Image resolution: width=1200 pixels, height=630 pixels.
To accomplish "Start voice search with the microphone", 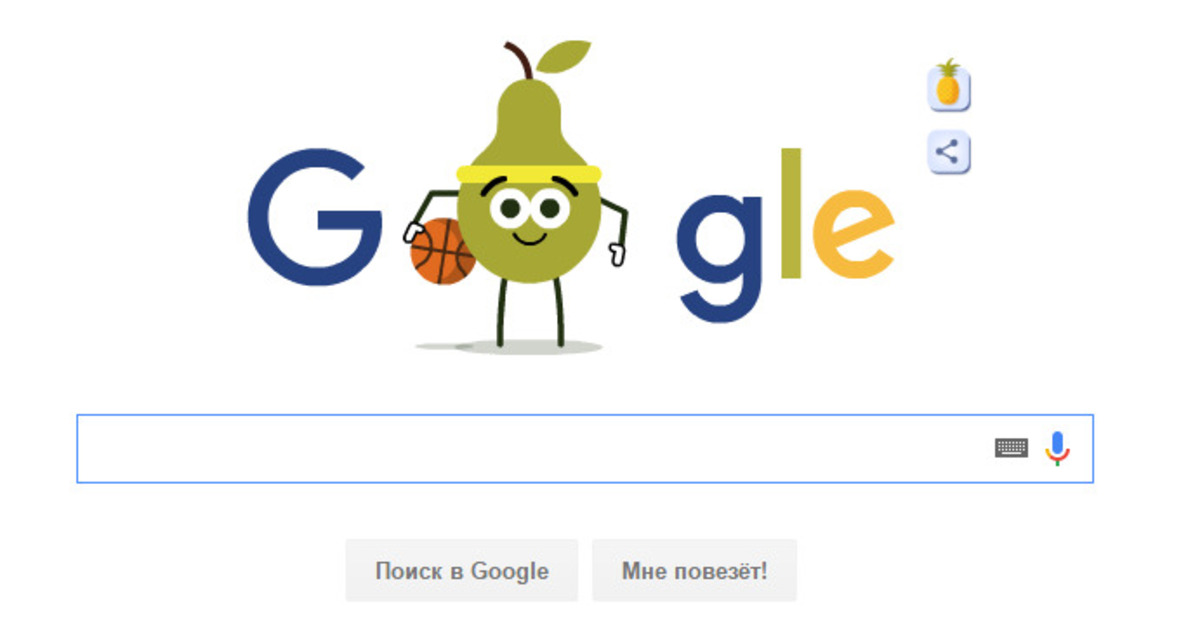I will (x=1057, y=448).
